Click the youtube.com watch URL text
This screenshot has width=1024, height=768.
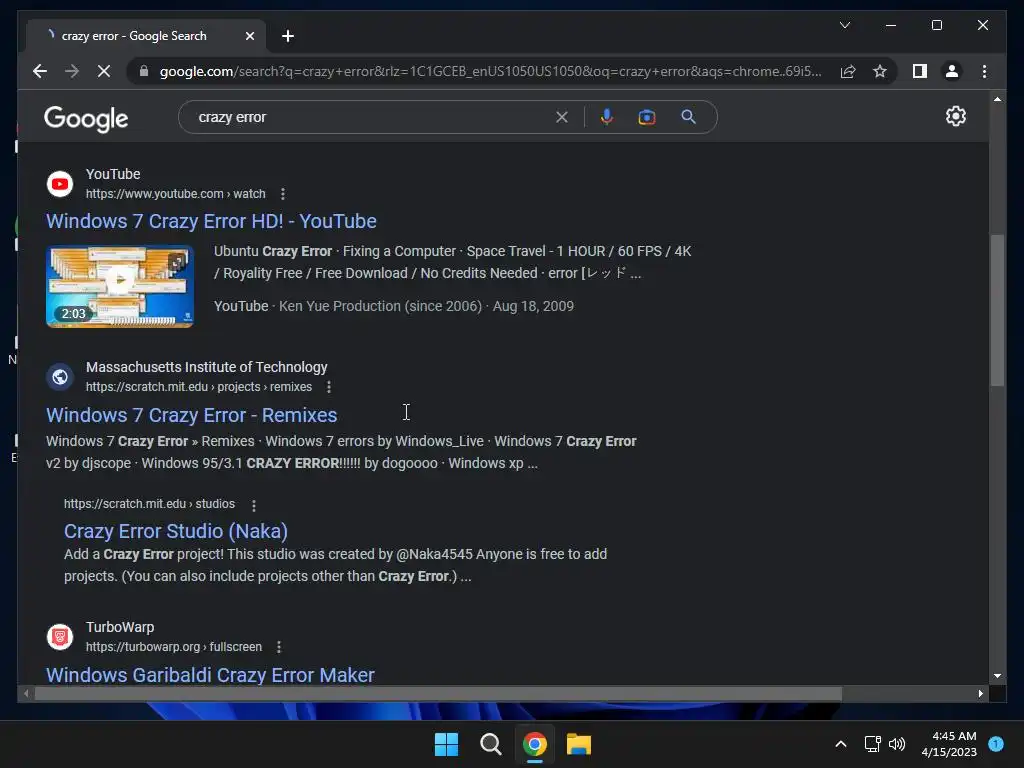click(x=176, y=194)
